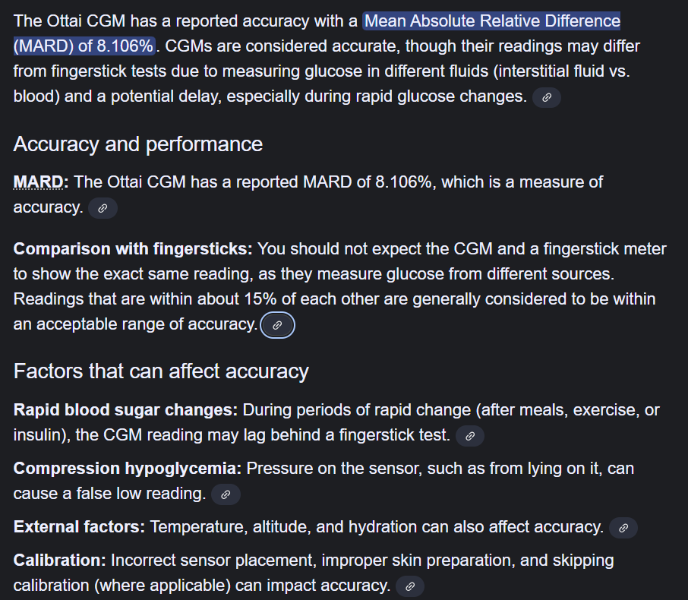Click the highlighted 'Mean Absolute Relative Difference' text

pos(492,21)
